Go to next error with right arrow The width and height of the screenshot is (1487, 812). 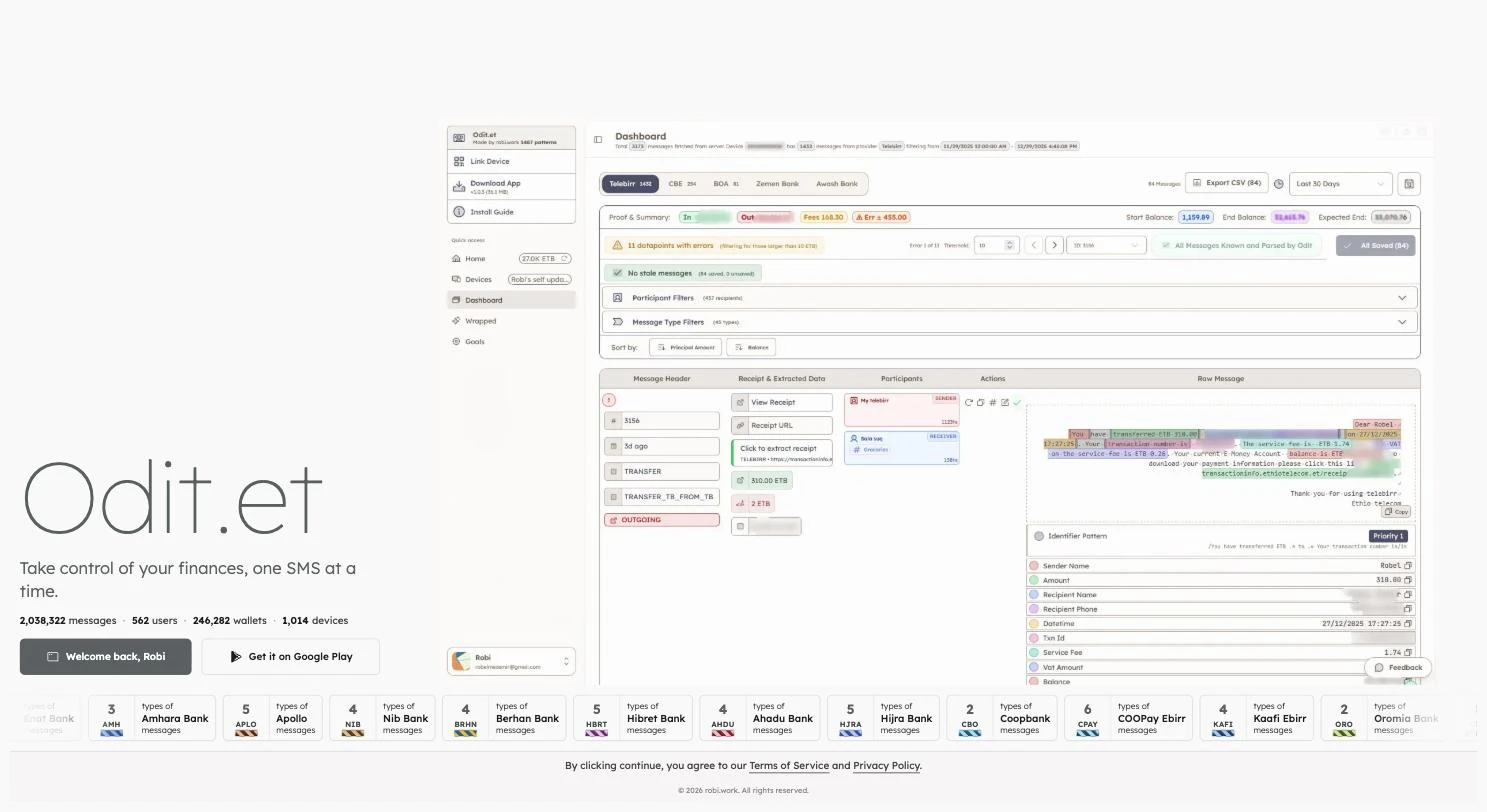(1054, 245)
